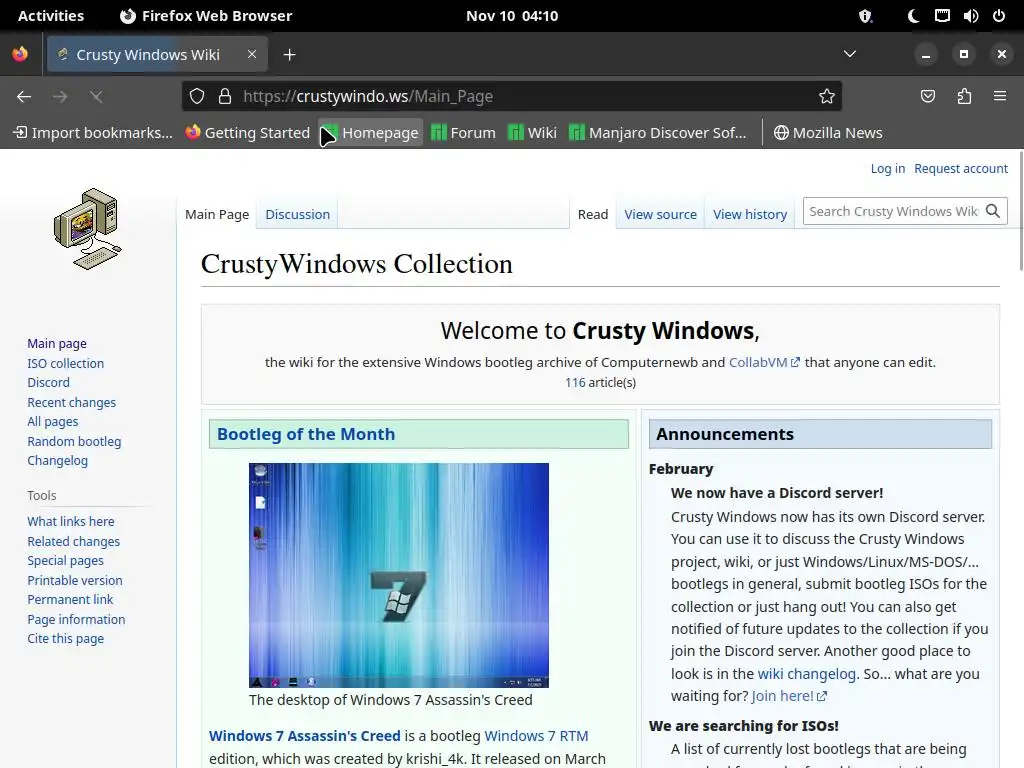Open Discord sidebar link
The height and width of the screenshot is (768, 1024).
48,383
